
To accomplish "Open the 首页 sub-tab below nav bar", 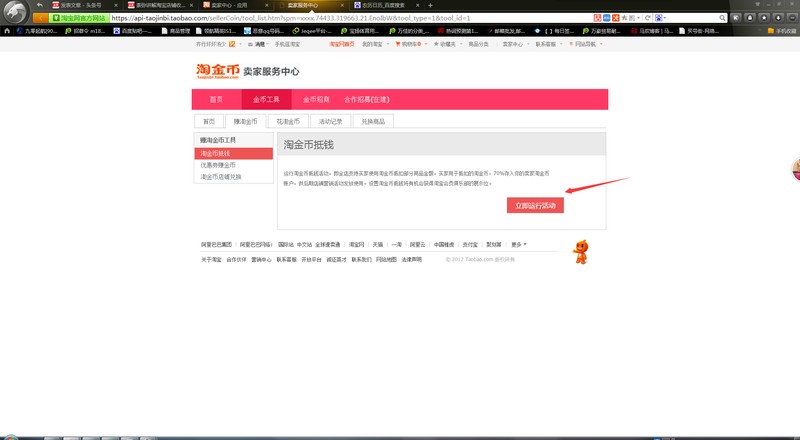I will [x=209, y=121].
